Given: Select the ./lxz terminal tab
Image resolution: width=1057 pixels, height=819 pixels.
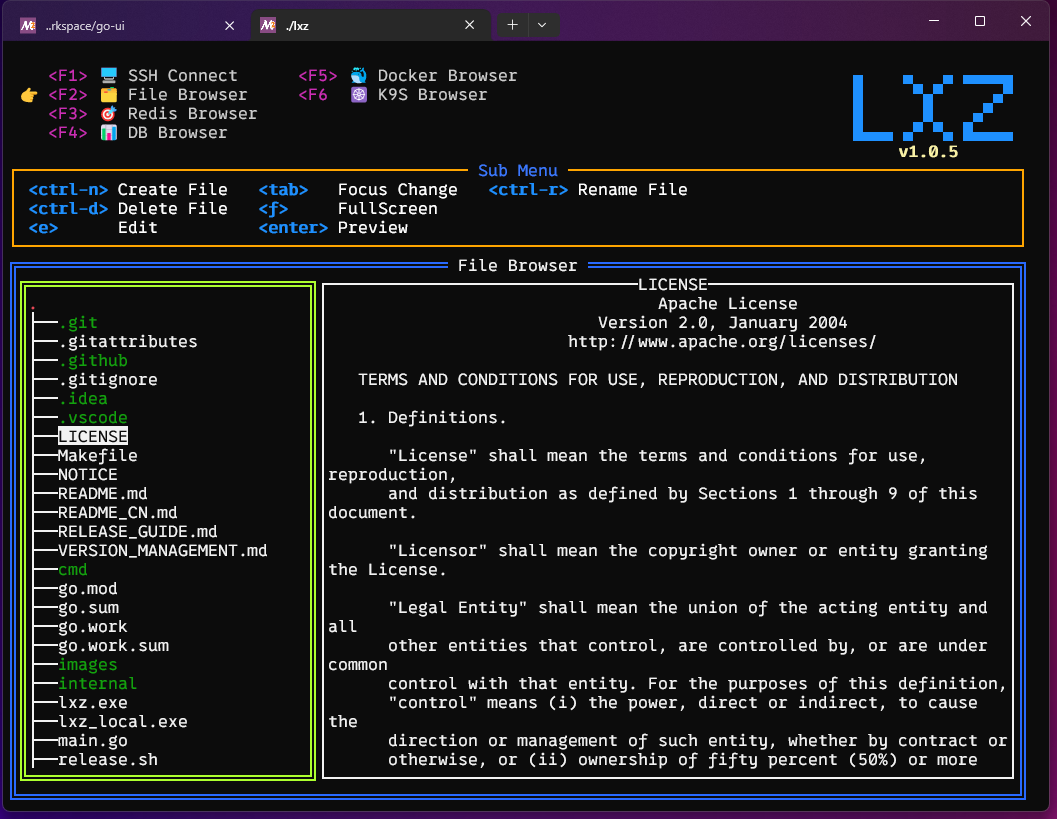Looking at the screenshot, I should click(x=369, y=26).
